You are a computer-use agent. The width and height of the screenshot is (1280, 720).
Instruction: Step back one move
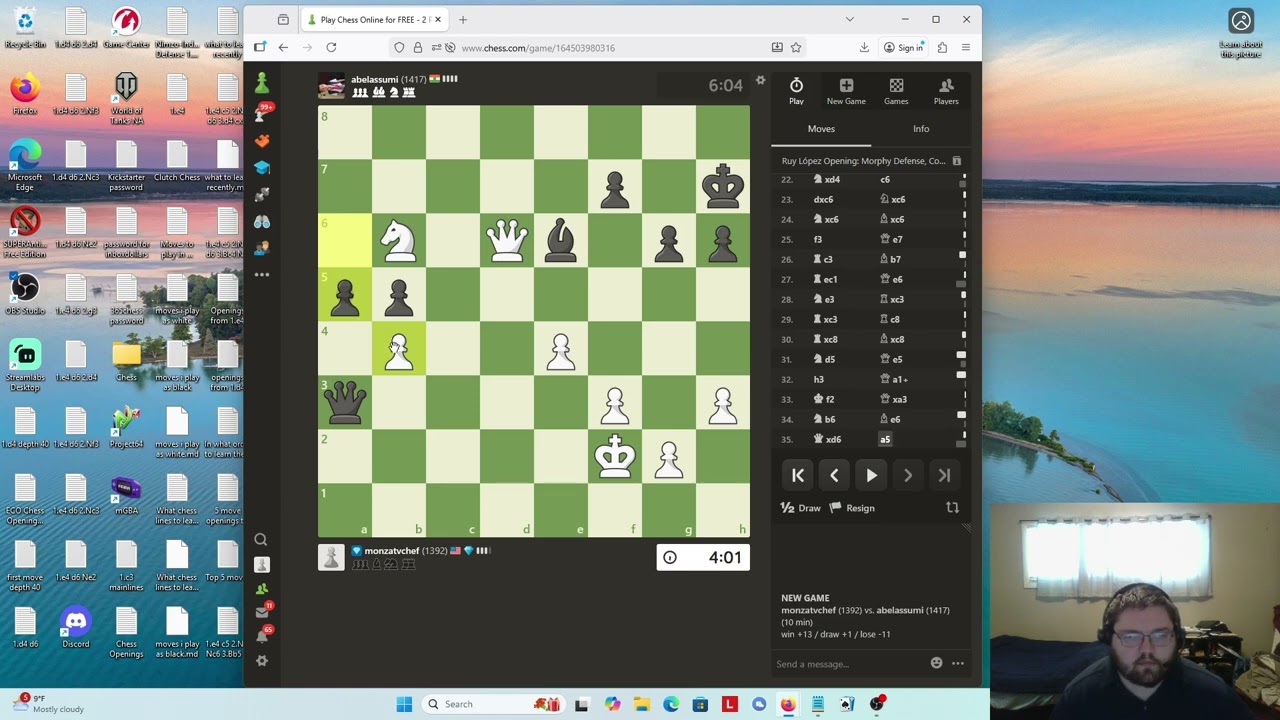click(834, 476)
